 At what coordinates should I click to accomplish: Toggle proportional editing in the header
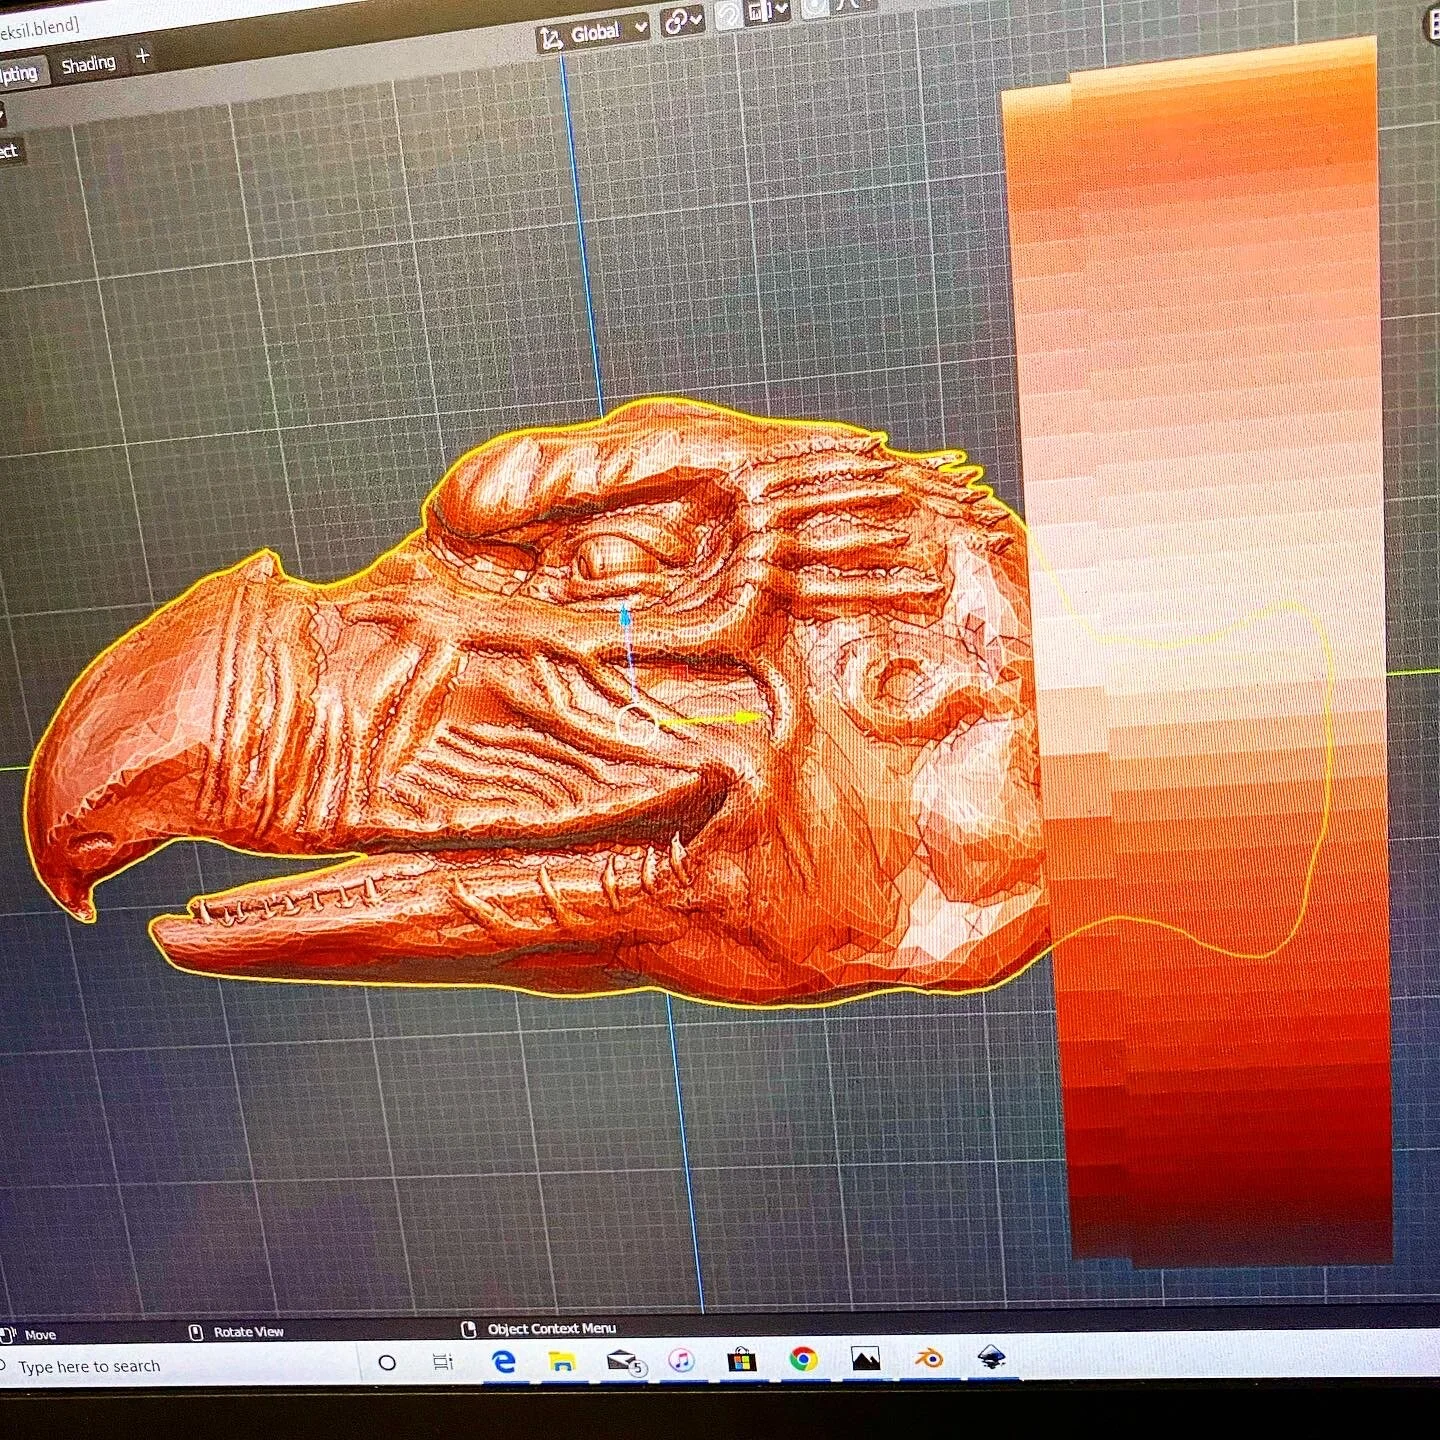(815, 8)
